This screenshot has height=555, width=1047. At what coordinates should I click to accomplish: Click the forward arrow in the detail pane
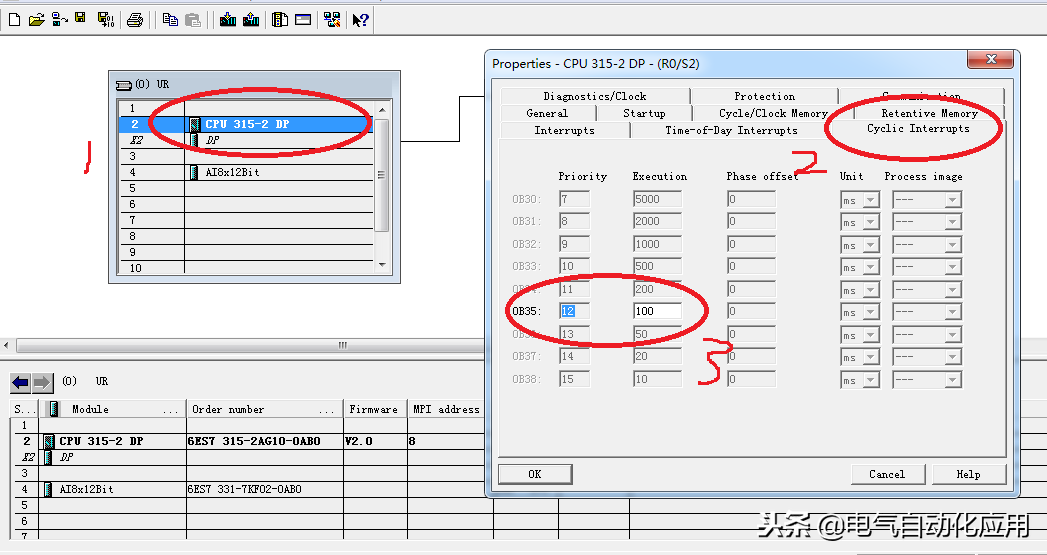point(42,383)
